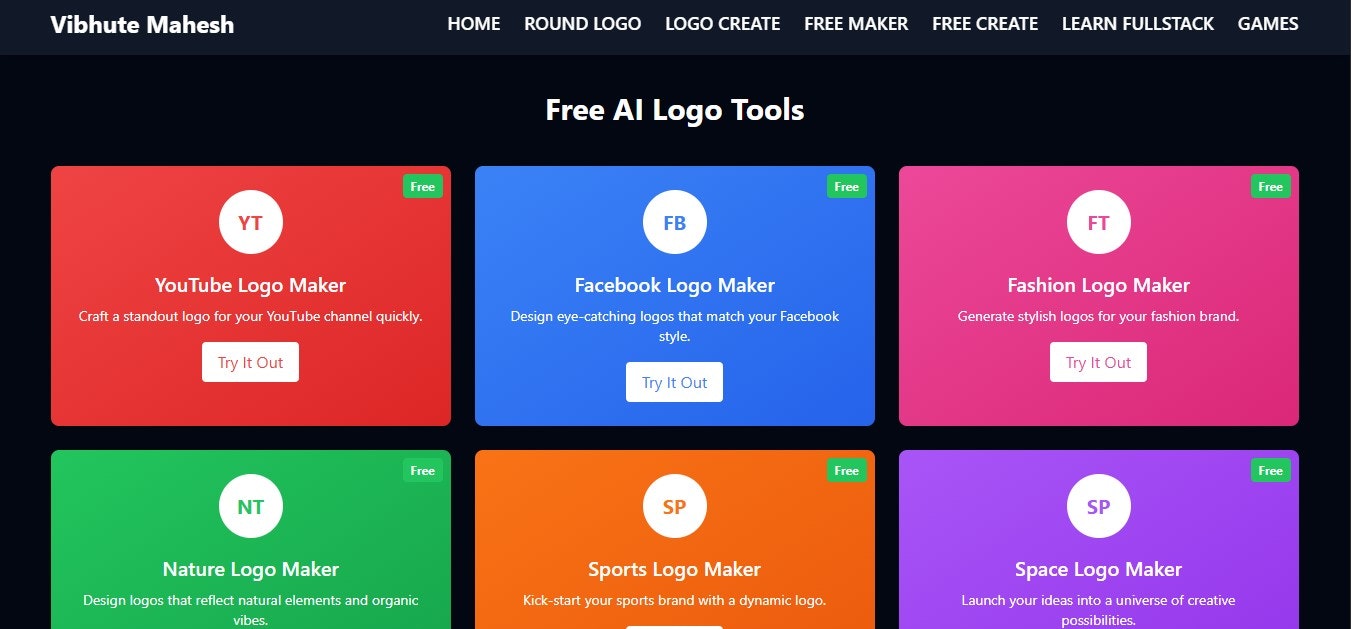Click the Vibhute Mahesh site title
Viewport: 1351px width, 629px height.
[x=142, y=25]
